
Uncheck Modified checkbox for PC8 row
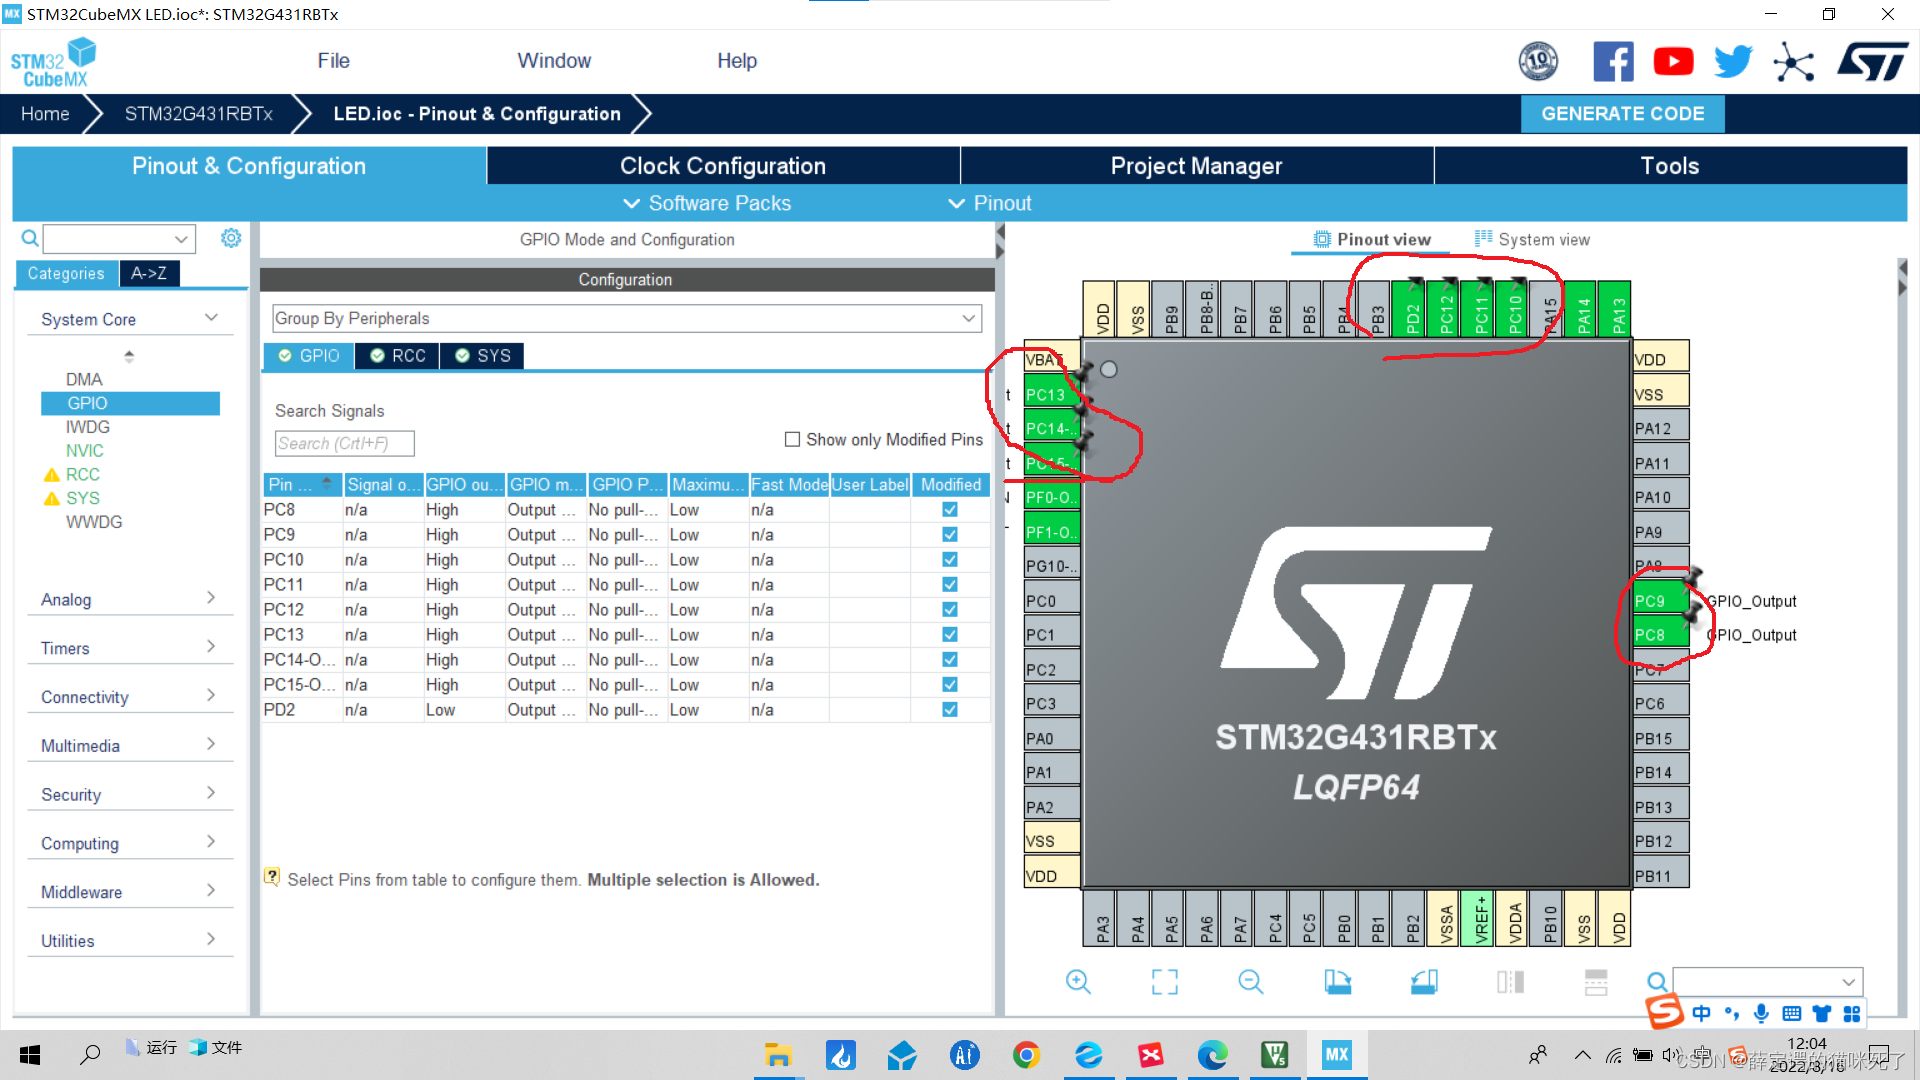click(950, 510)
